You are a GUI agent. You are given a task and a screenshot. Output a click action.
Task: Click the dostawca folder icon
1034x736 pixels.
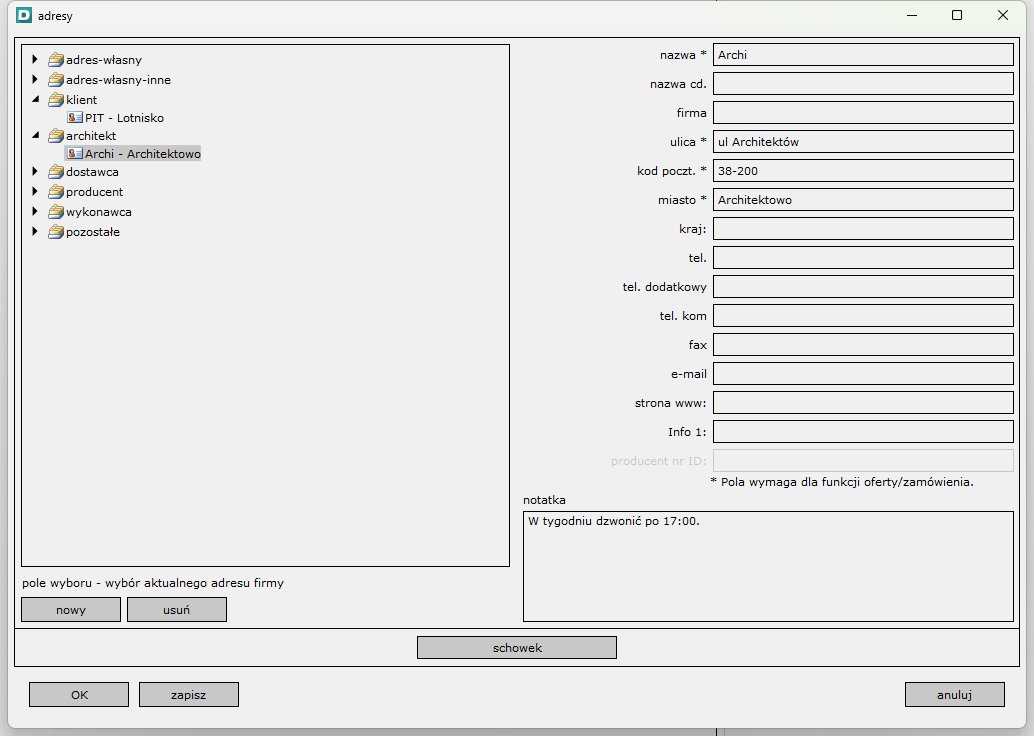pos(56,172)
